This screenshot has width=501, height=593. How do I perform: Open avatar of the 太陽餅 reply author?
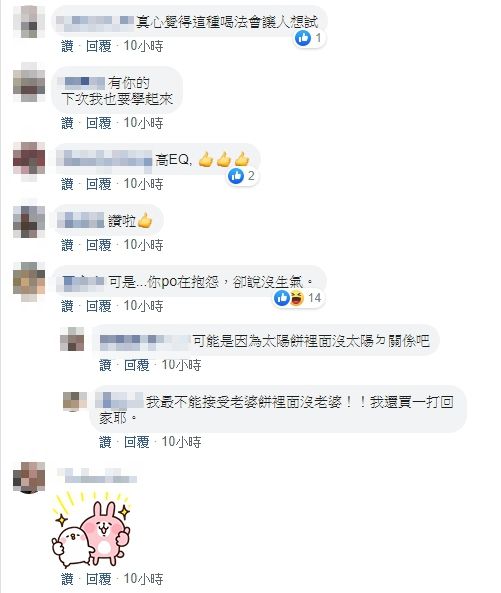pos(72,339)
